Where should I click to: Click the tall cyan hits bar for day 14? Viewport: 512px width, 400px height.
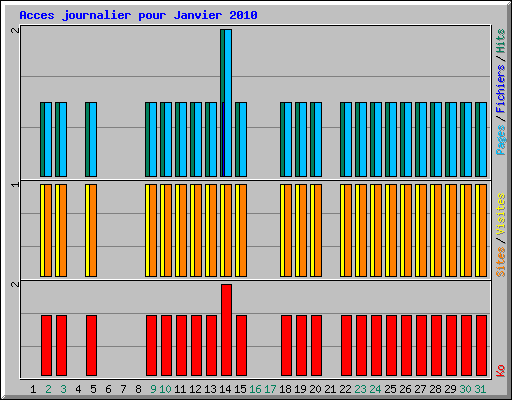pyautogui.click(x=228, y=103)
